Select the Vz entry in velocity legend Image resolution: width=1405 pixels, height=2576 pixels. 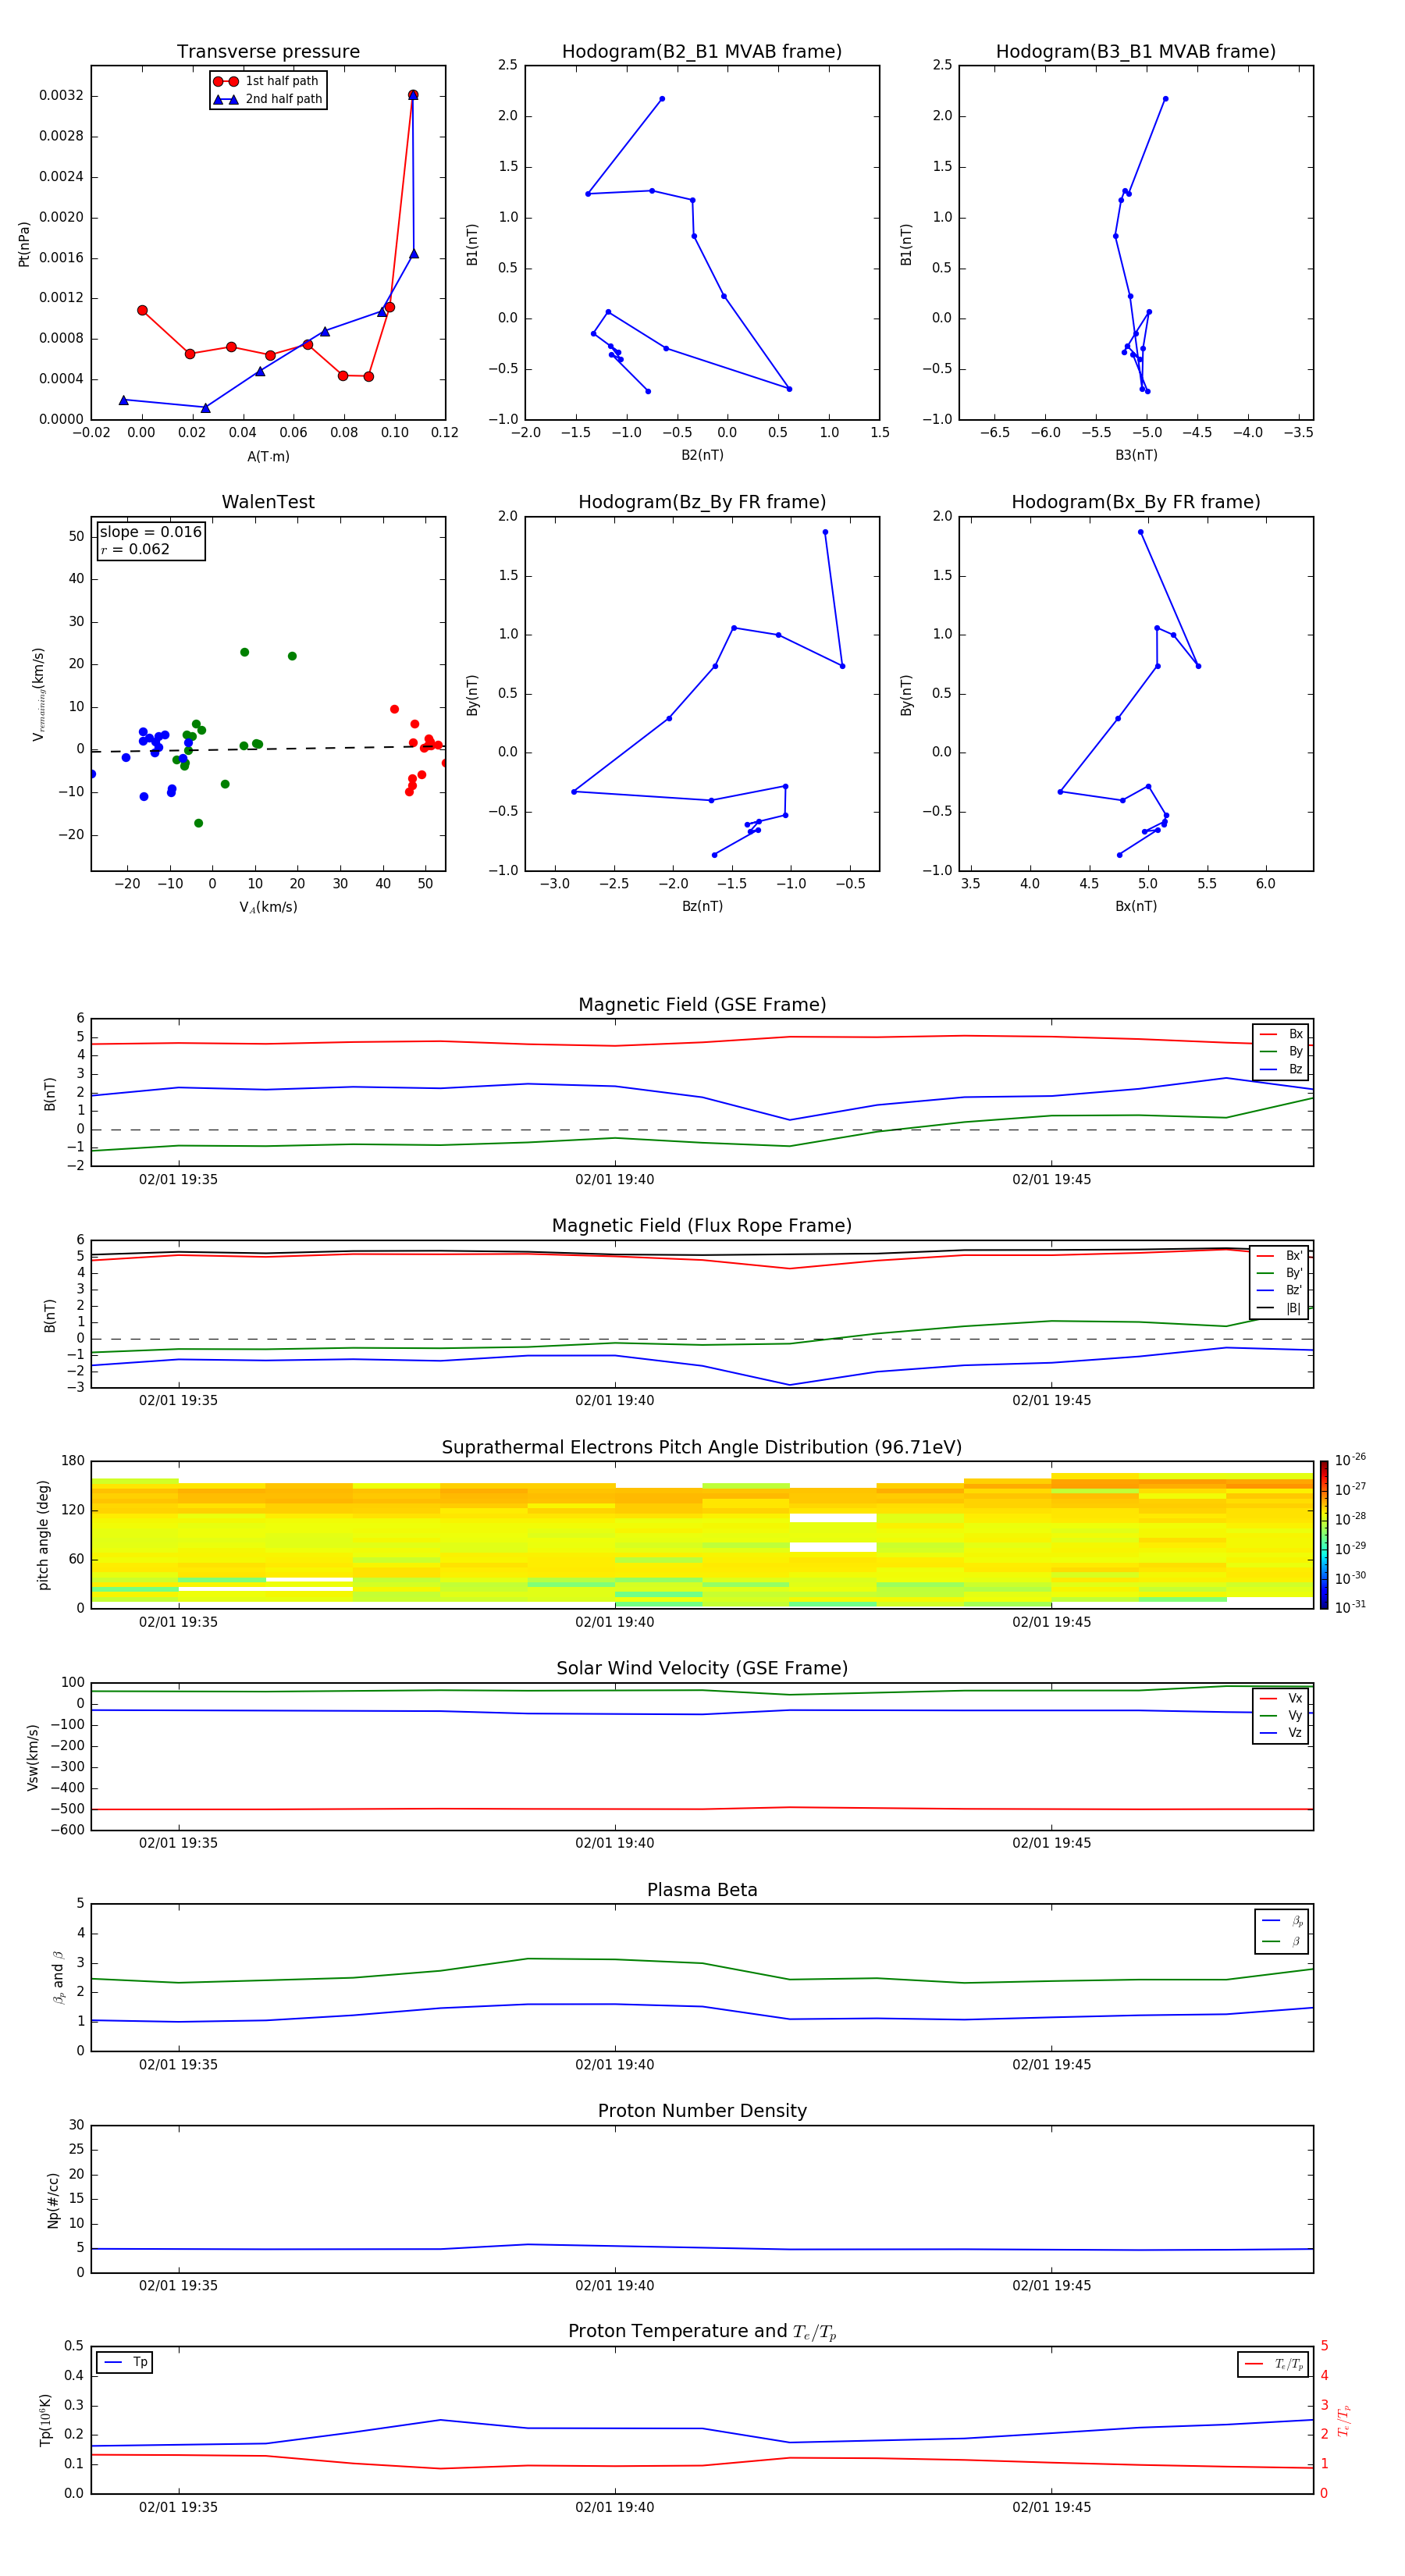[x=1282, y=1733]
